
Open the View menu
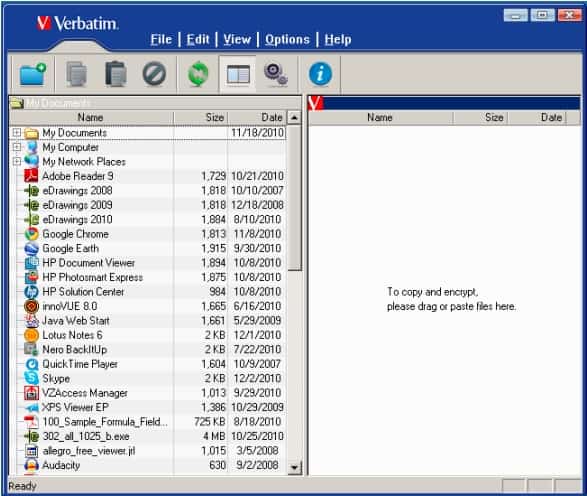237,39
